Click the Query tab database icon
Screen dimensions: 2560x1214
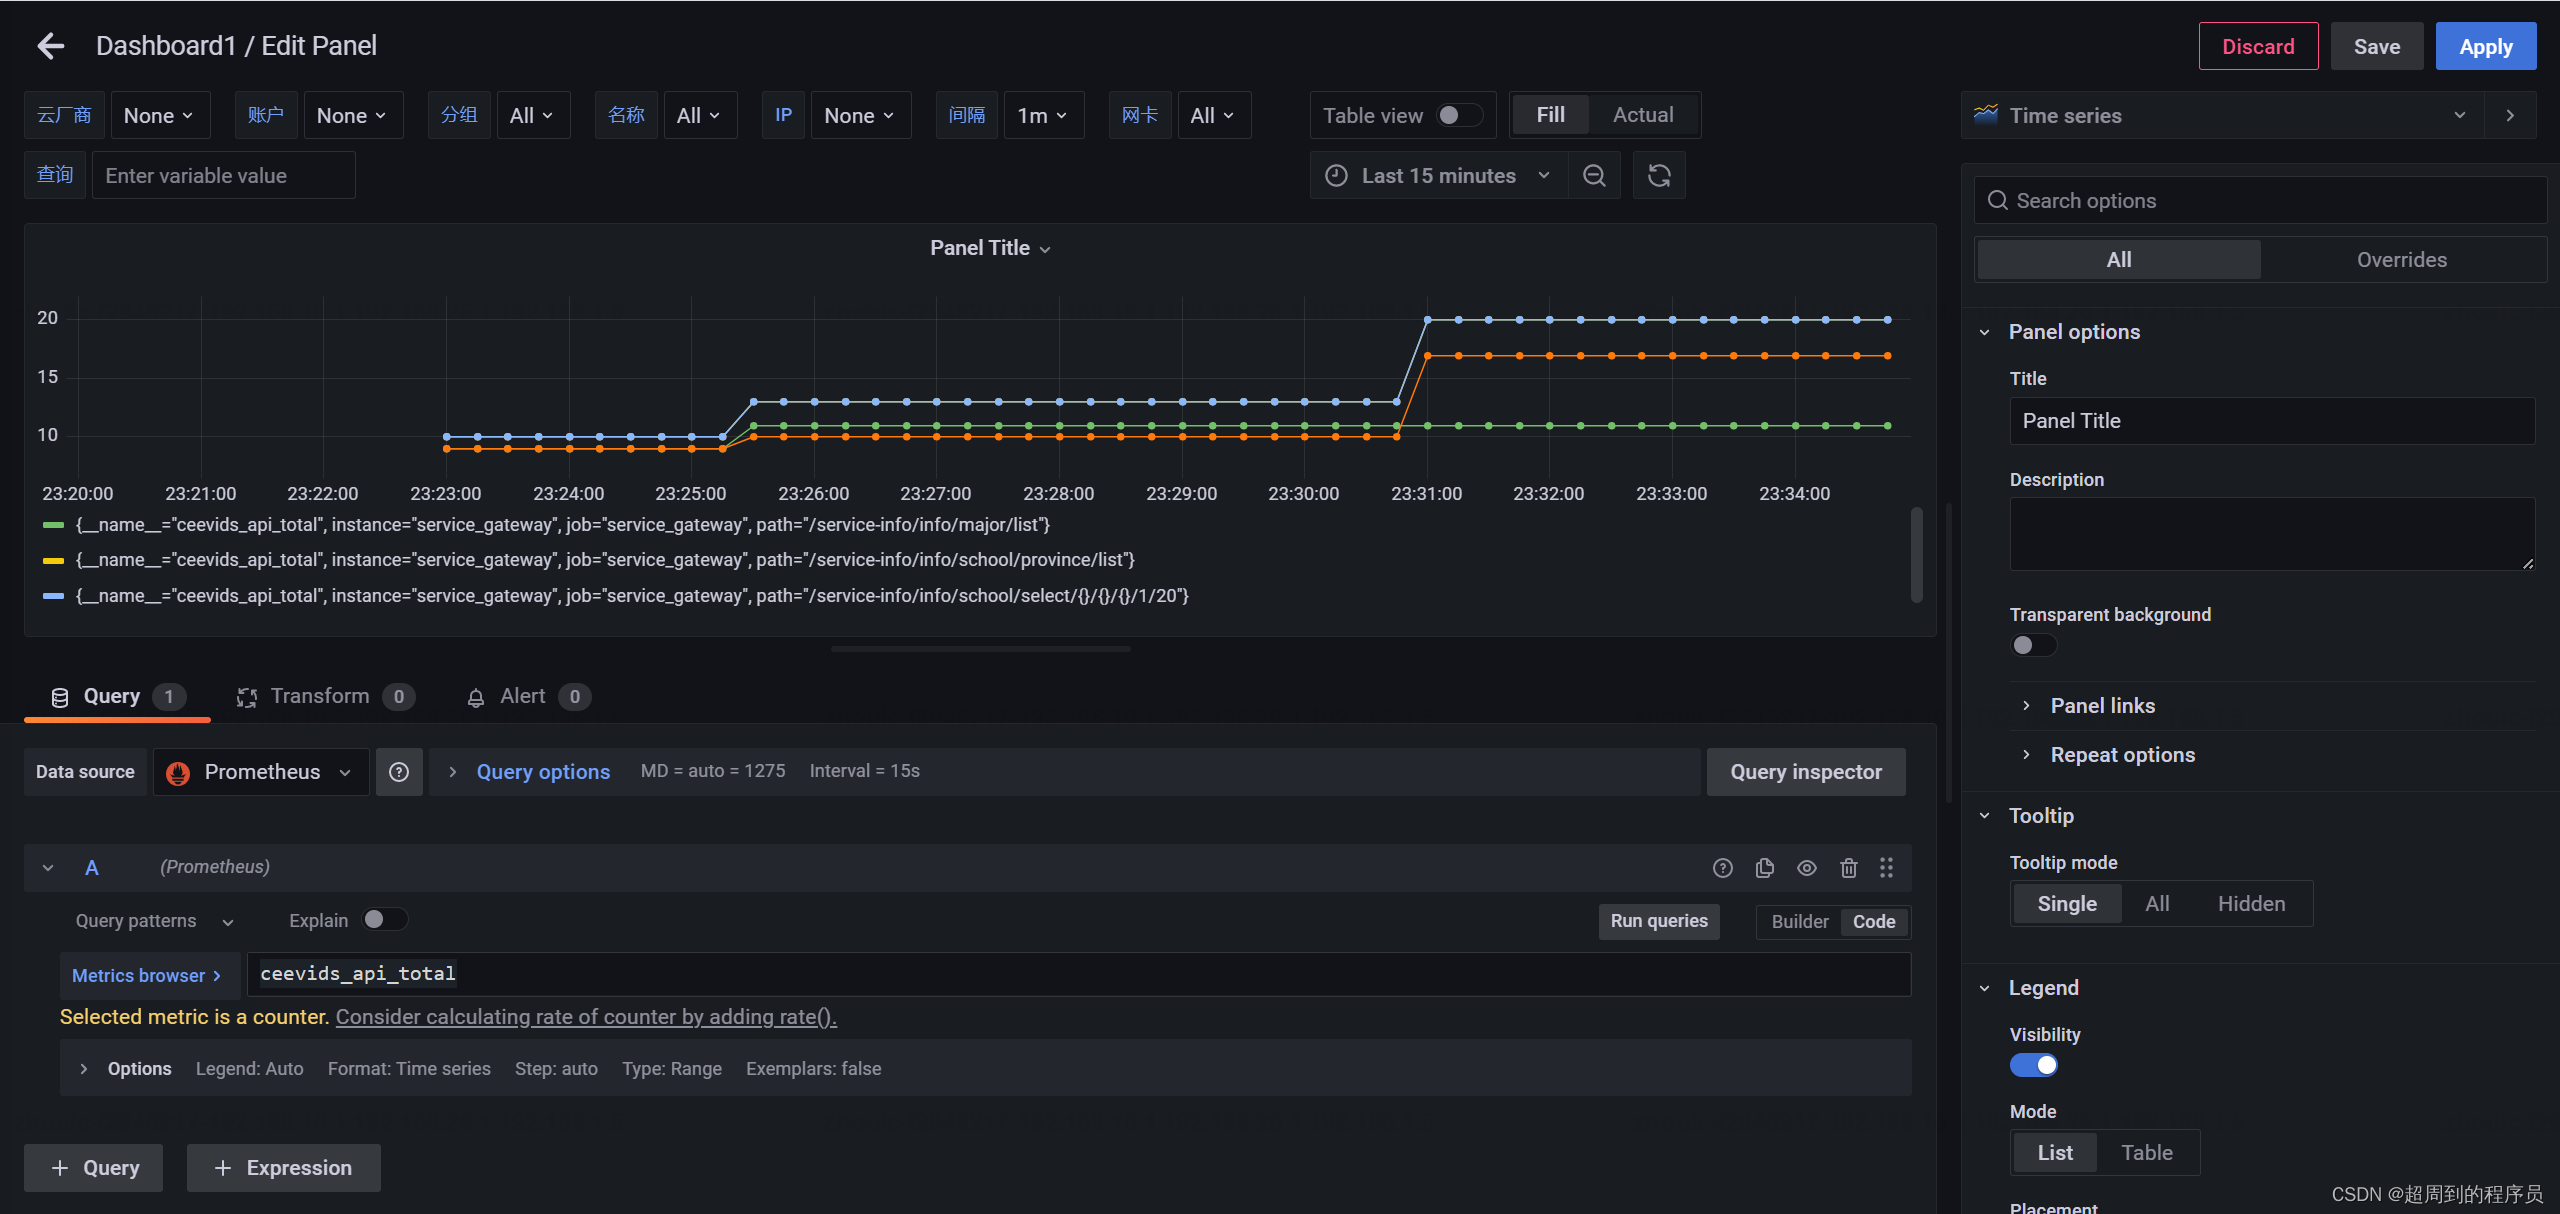point(60,697)
